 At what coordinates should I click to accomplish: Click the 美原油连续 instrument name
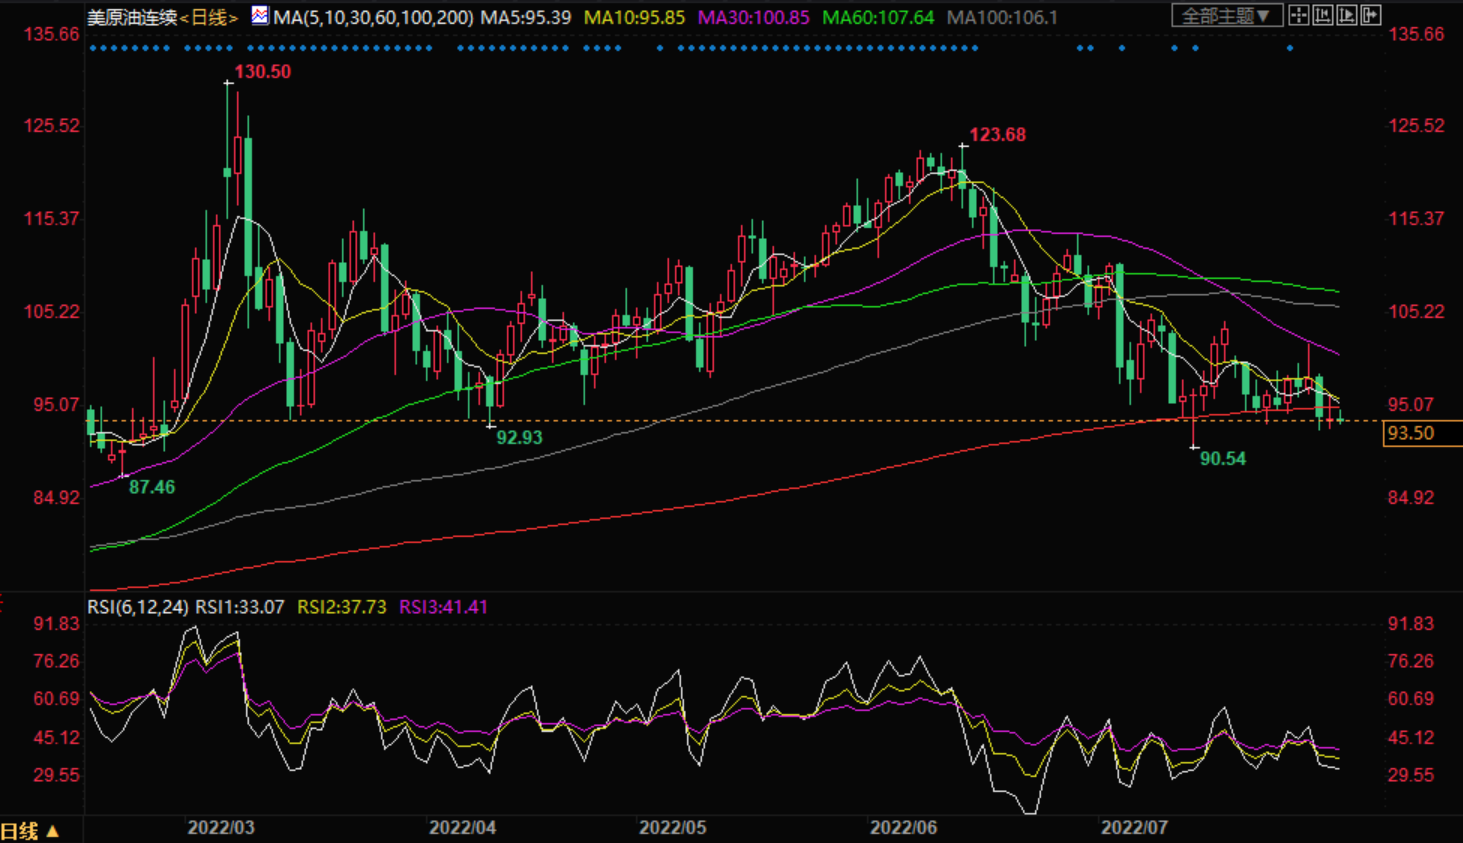click(x=132, y=18)
